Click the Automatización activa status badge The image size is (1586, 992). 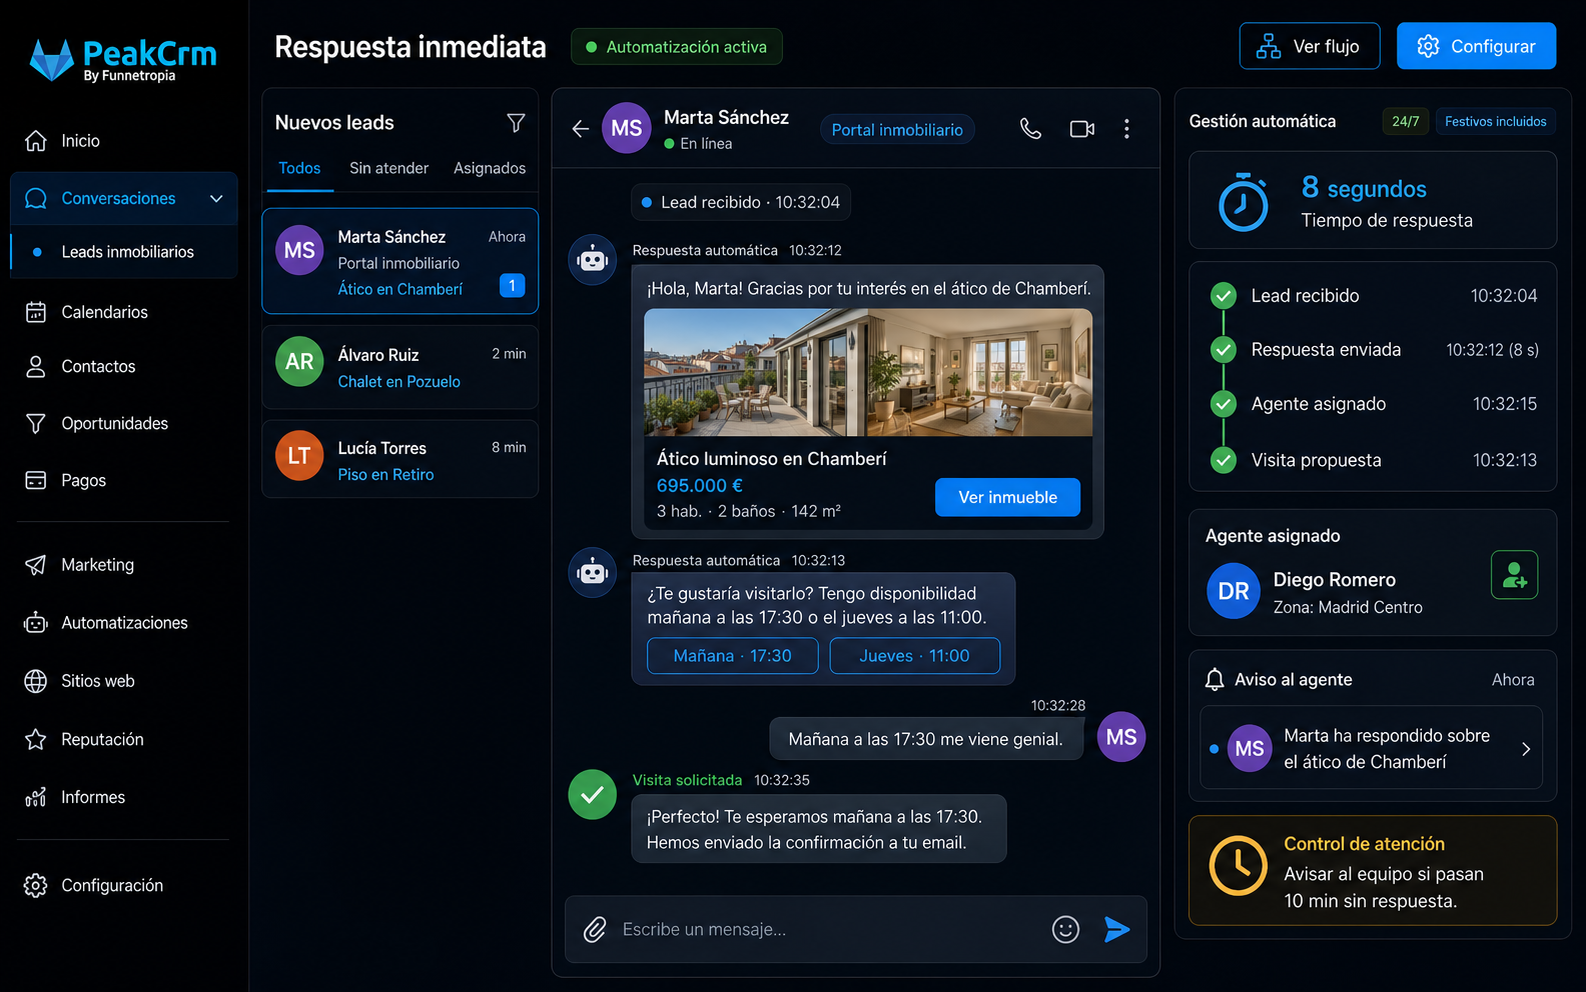coord(677,47)
